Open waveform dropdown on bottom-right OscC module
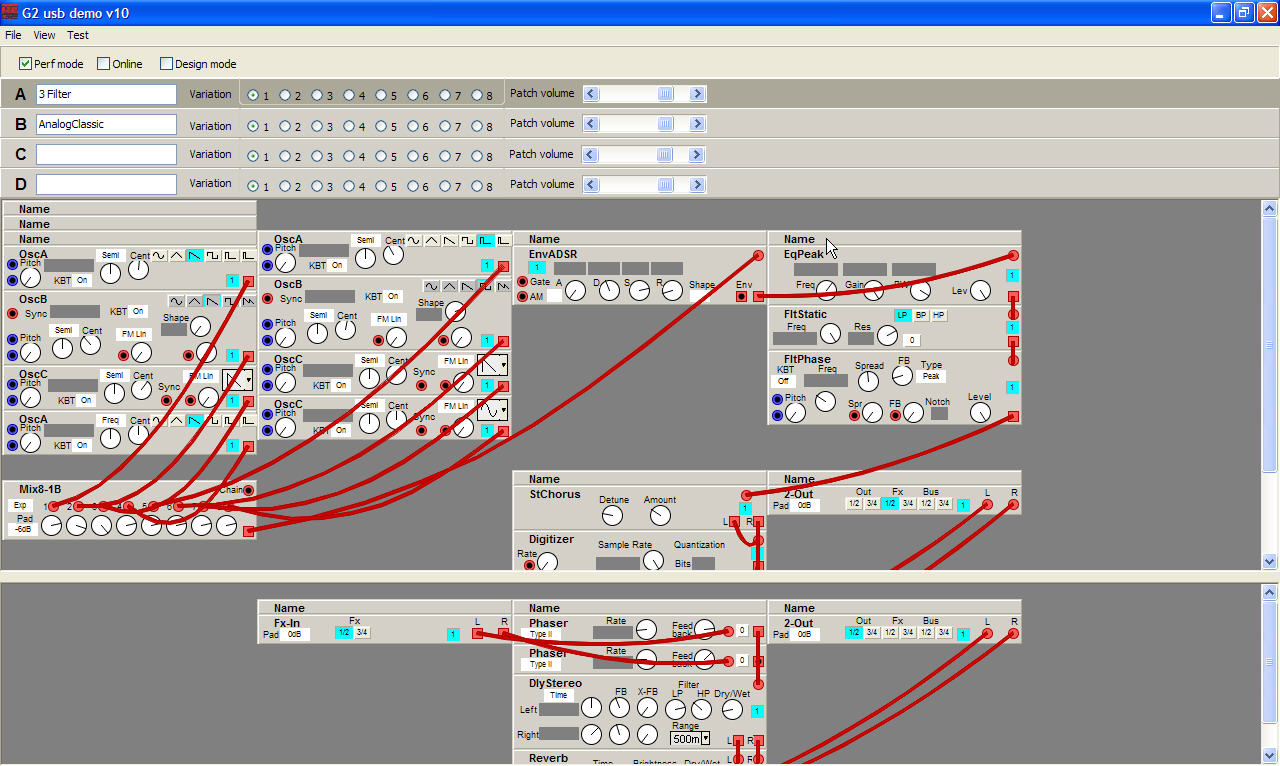Image resolution: width=1280 pixels, height=766 pixels. pyautogui.click(x=492, y=410)
